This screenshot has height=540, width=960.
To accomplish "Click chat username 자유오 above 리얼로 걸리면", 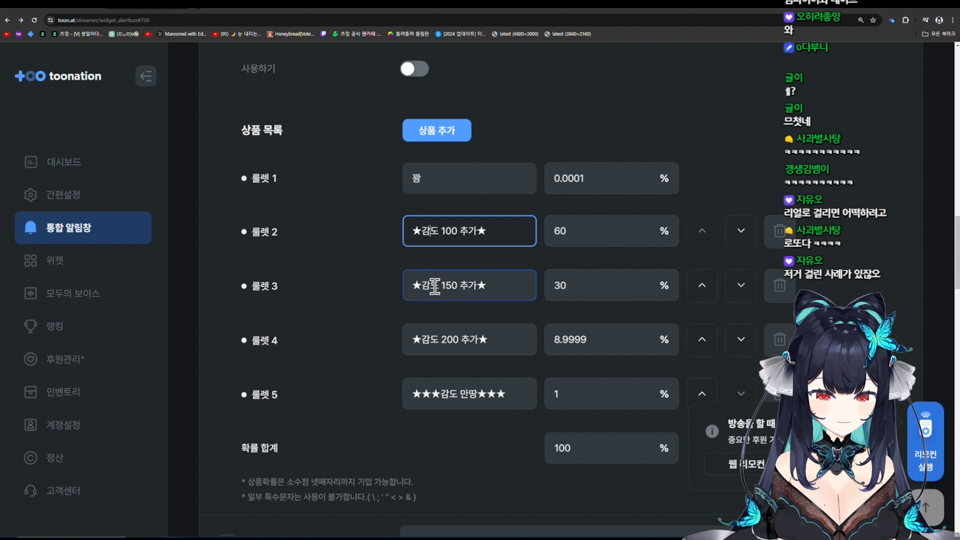I will [x=809, y=200].
